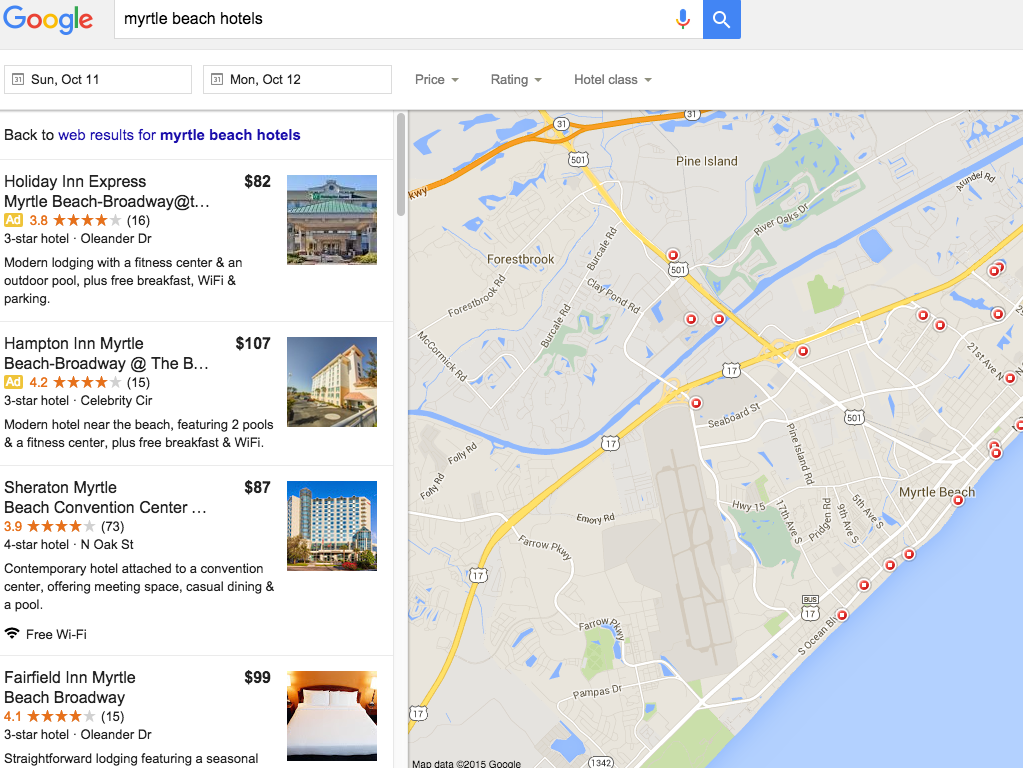1023x768 pixels.
Task: Click Fairfield Inn star rating
Action: [x=61, y=716]
